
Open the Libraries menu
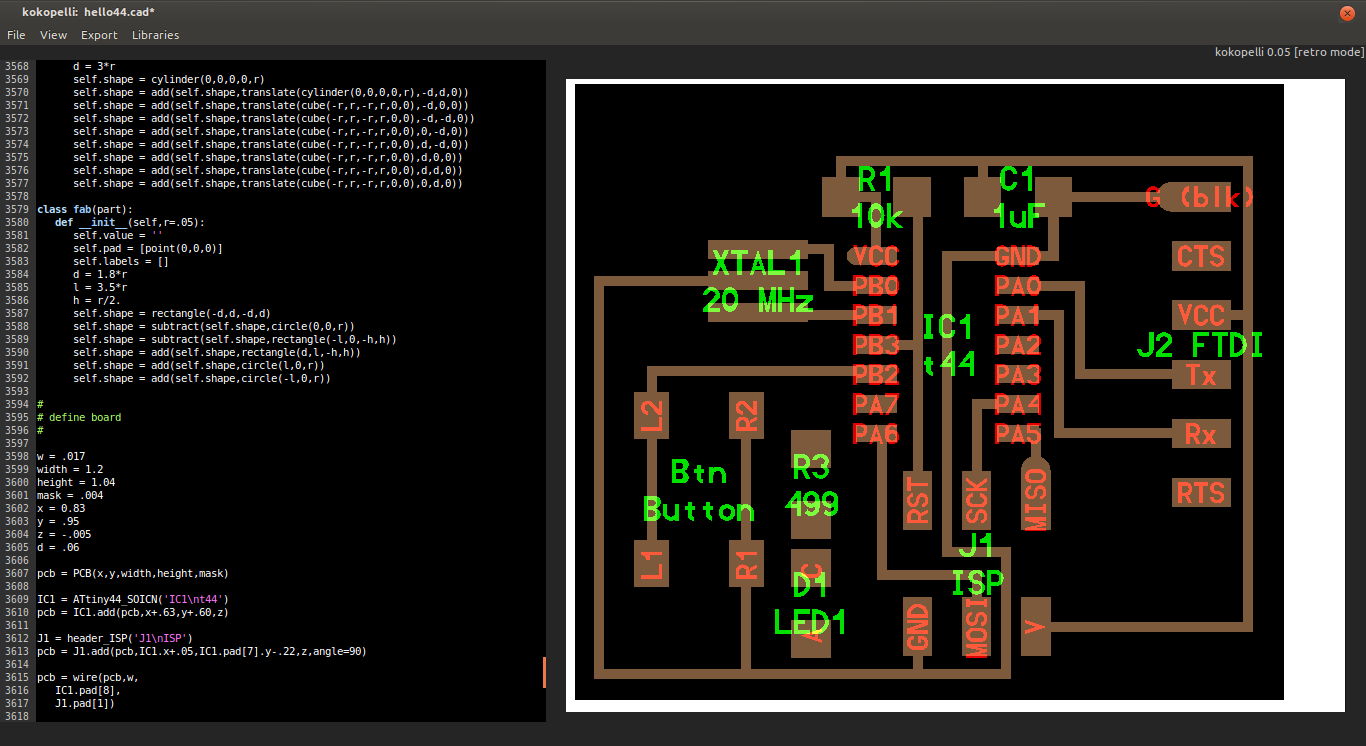(155, 35)
